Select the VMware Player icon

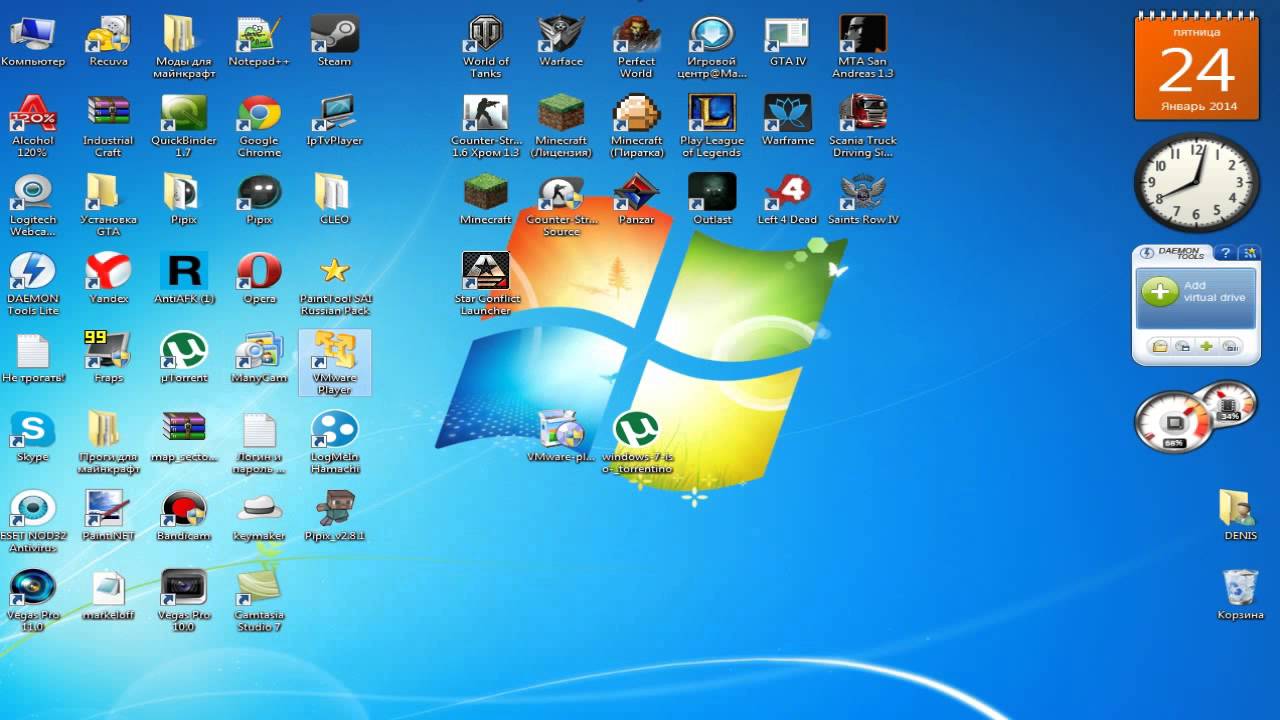tap(334, 363)
